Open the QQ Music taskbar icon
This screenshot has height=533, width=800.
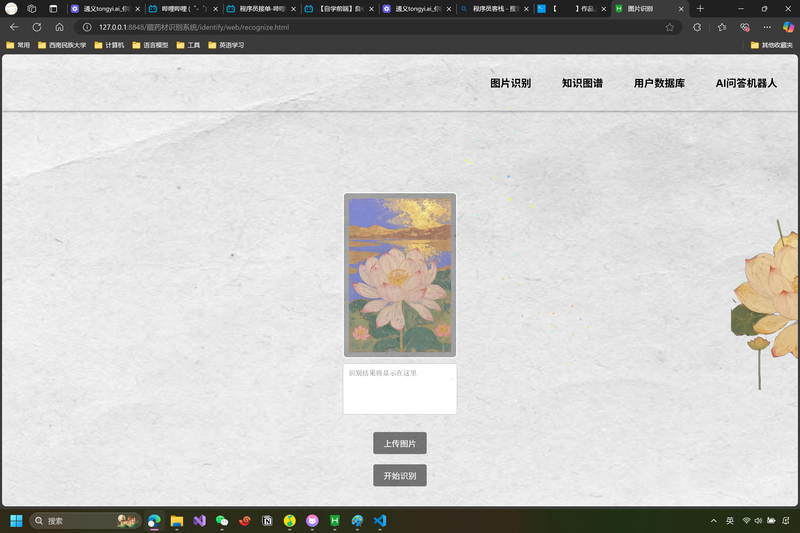[x=290, y=521]
